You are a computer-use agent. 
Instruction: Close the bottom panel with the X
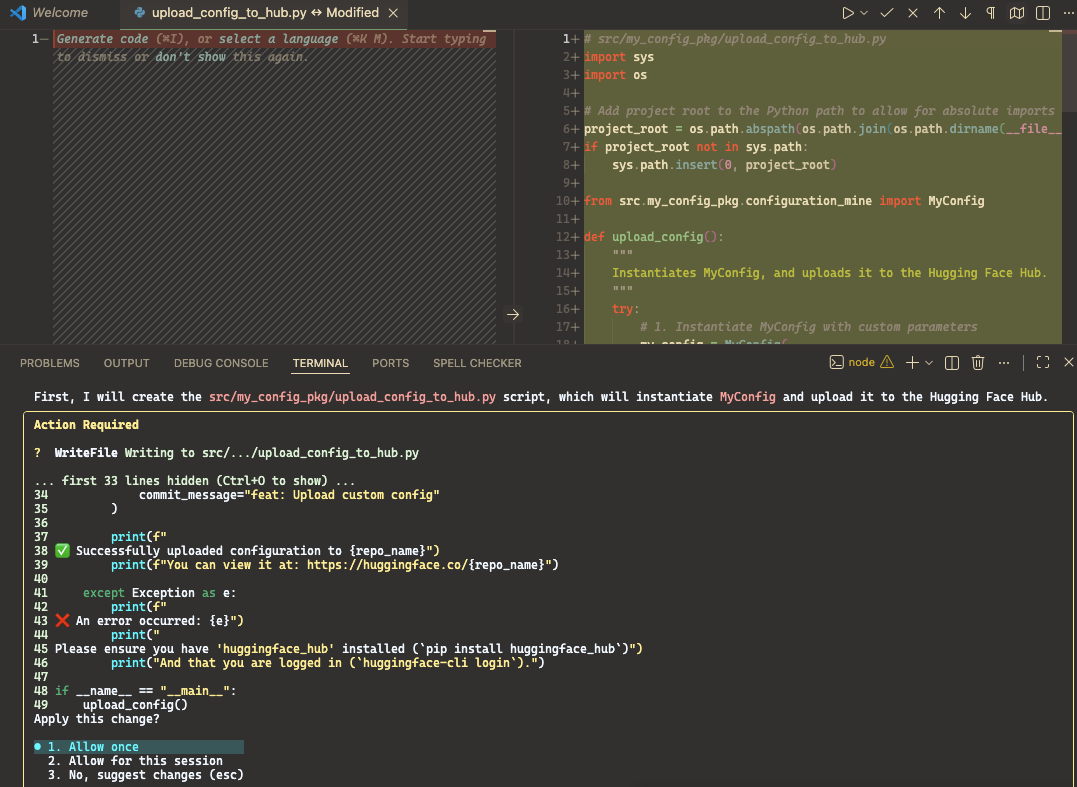pyautogui.click(x=1069, y=363)
